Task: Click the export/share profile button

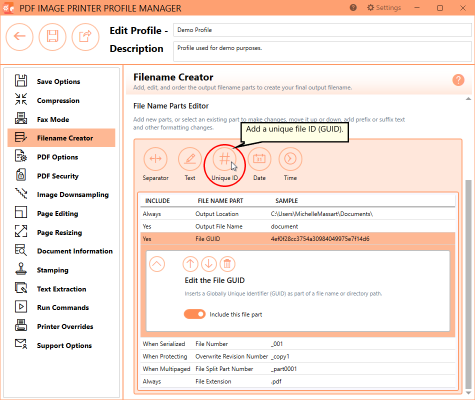Action: click(x=85, y=36)
